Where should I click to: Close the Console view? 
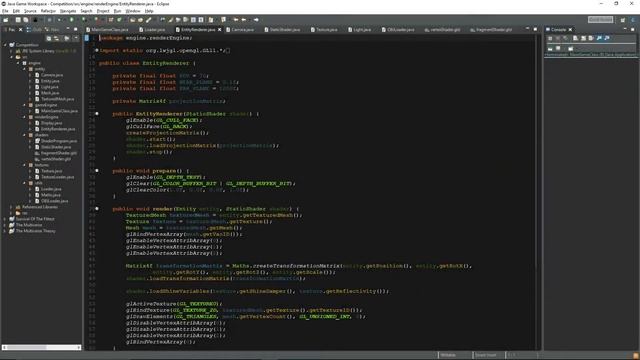(x=570, y=30)
